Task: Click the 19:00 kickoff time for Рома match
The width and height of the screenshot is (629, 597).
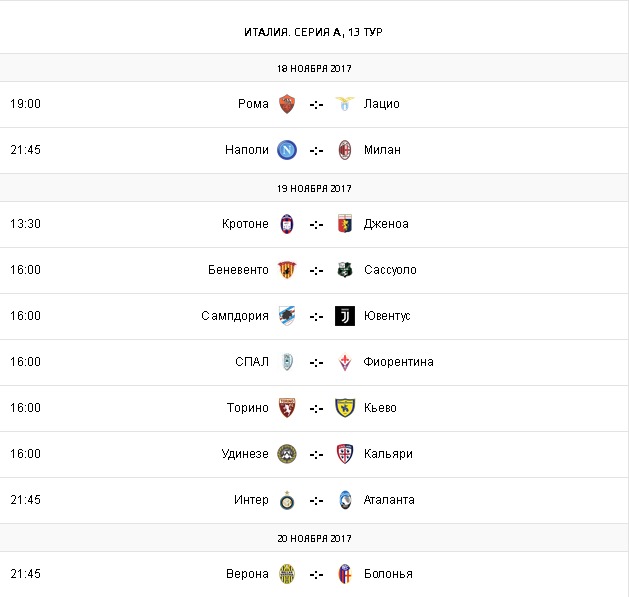Action: click(25, 104)
